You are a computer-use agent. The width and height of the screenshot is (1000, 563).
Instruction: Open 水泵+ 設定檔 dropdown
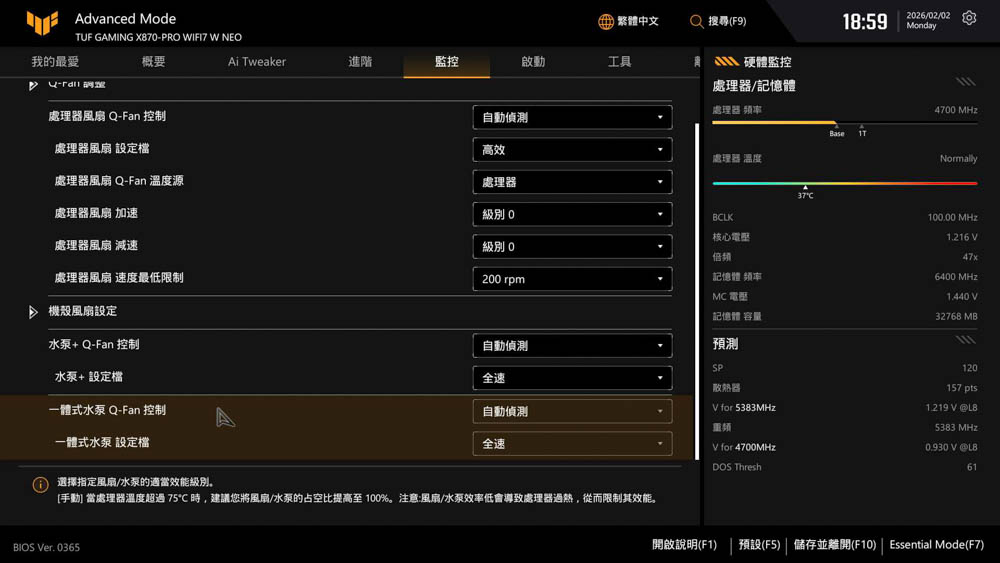point(571,378)
